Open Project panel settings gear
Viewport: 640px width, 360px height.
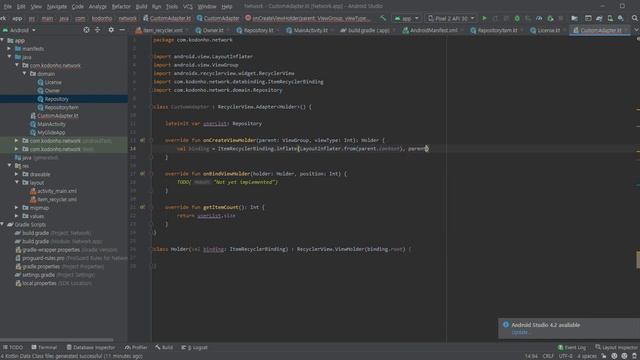(x=111, y=30)
